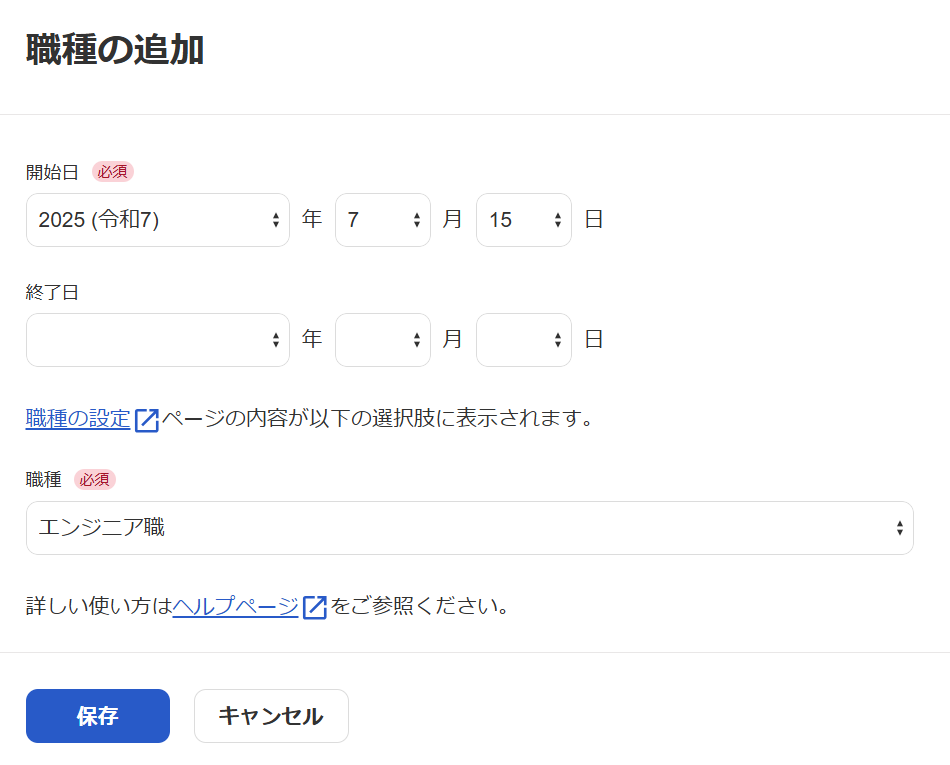This screenshot has width=950, height=765.
Task: Open the ヘルプページ link
Action: coord(236,606)
